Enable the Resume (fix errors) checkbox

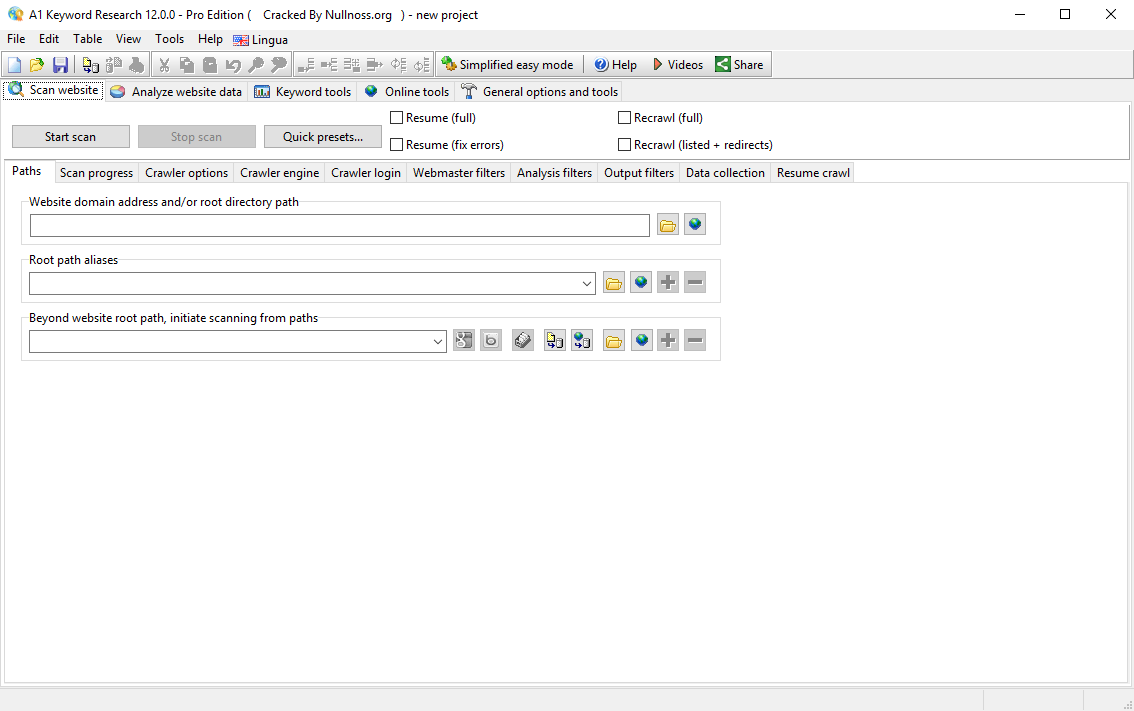point(396,145)
